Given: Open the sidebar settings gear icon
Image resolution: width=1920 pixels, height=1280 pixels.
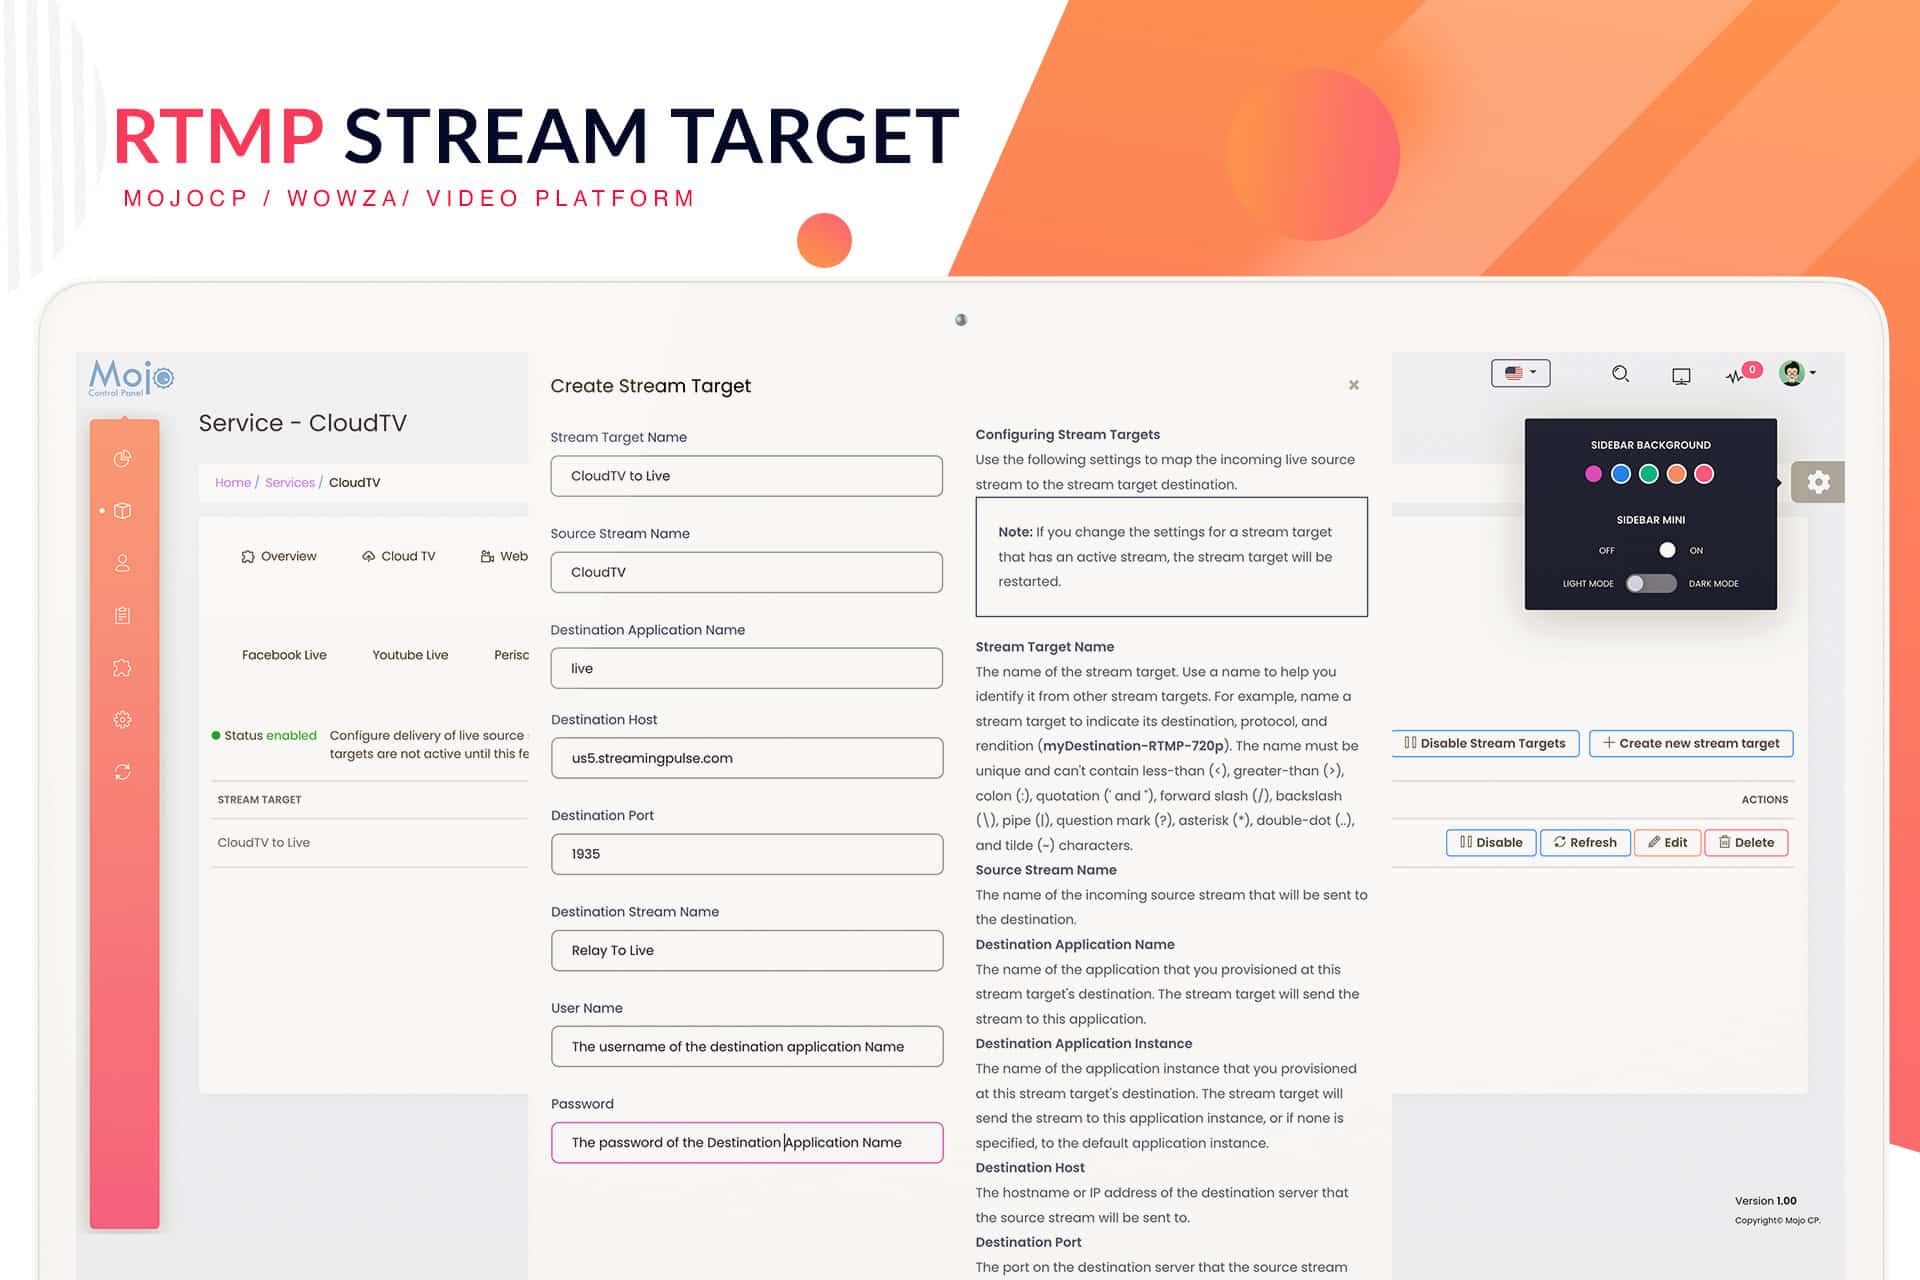Looking at the screenshot, I should tap(122, 720).
